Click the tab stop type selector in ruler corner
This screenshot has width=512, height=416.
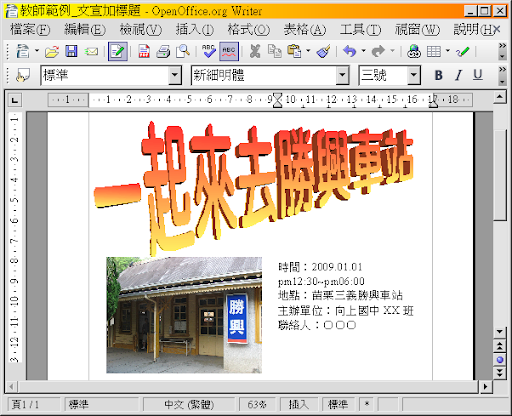pos(15,100)
